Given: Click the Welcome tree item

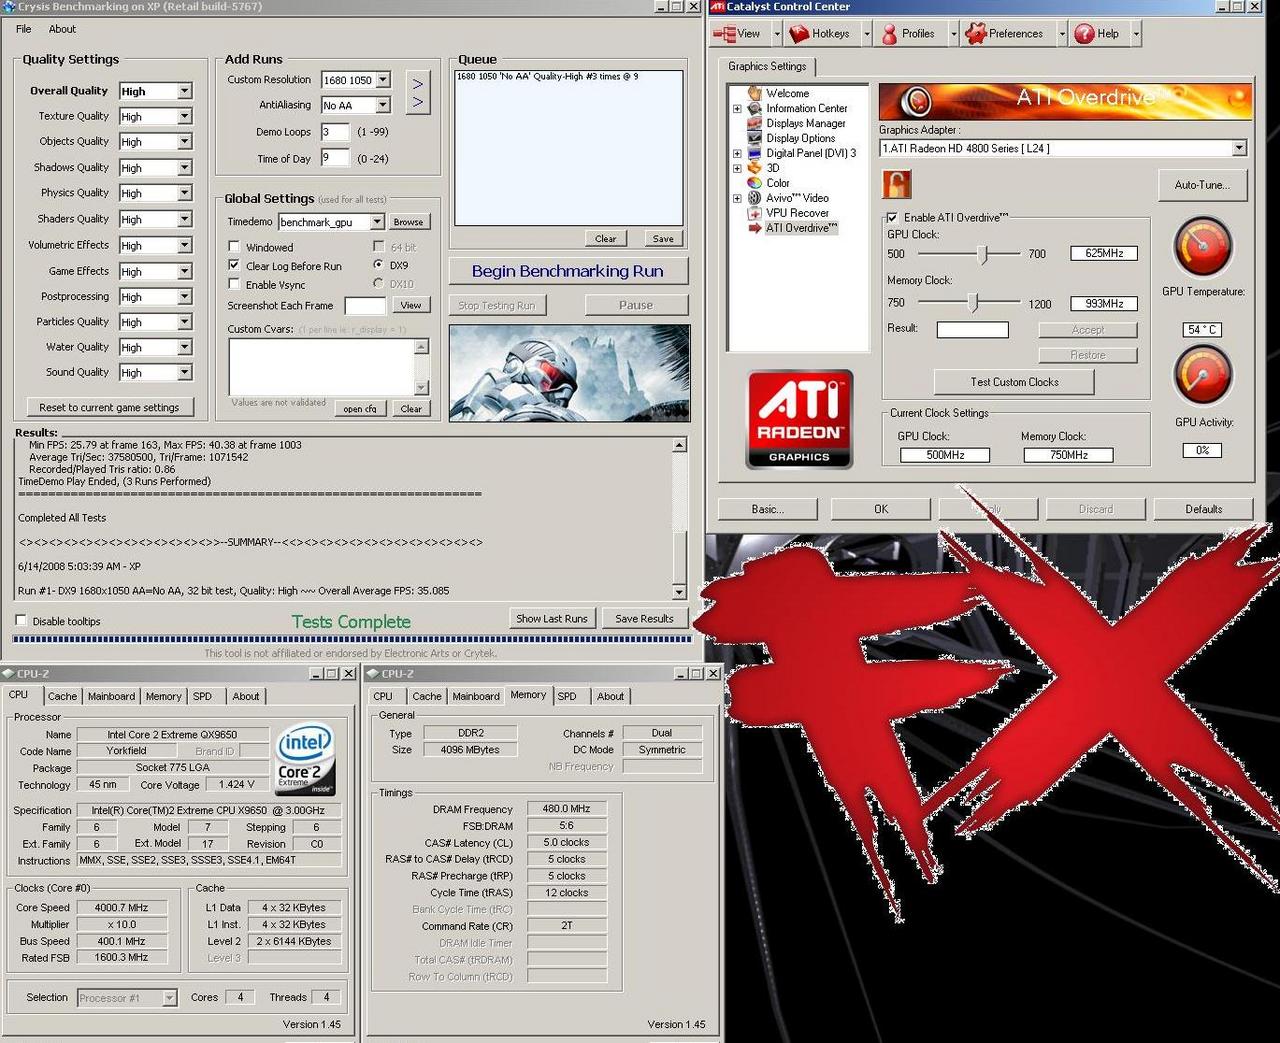Looking at the screenshot, I should coord(788,93).
